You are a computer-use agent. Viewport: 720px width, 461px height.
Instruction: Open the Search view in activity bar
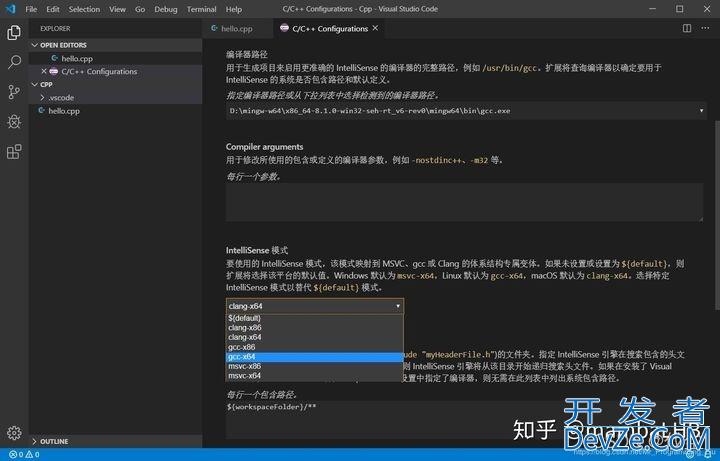pyautogui.click(x=14, y=62)
